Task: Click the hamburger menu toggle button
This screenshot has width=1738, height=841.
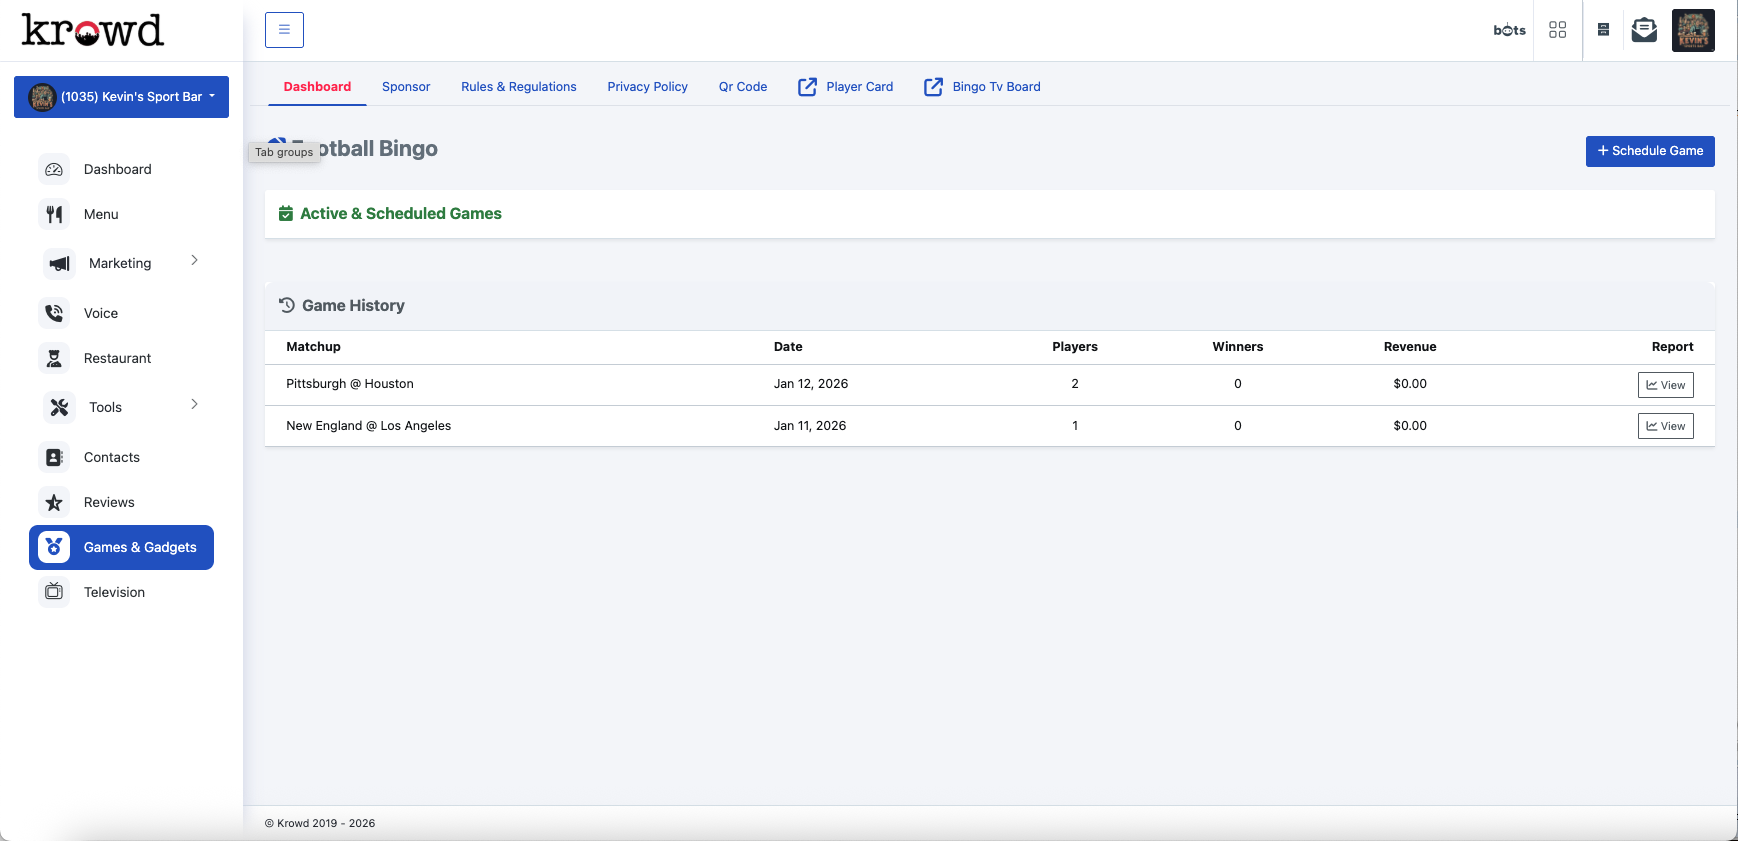Action: coord(284,30)
